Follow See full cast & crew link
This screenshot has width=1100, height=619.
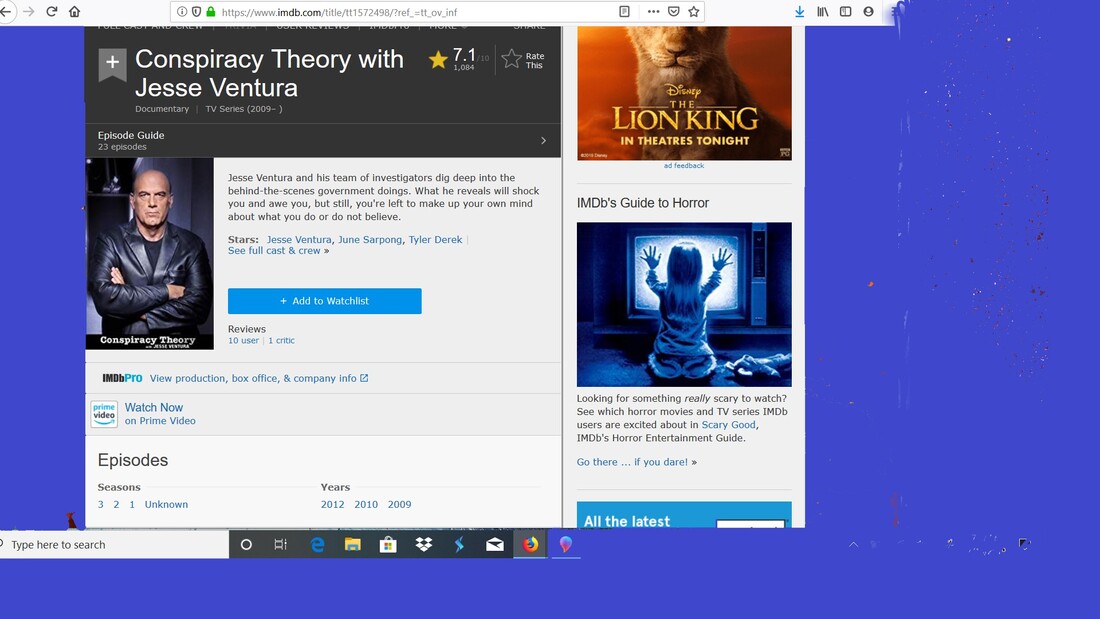coord(274,251)
